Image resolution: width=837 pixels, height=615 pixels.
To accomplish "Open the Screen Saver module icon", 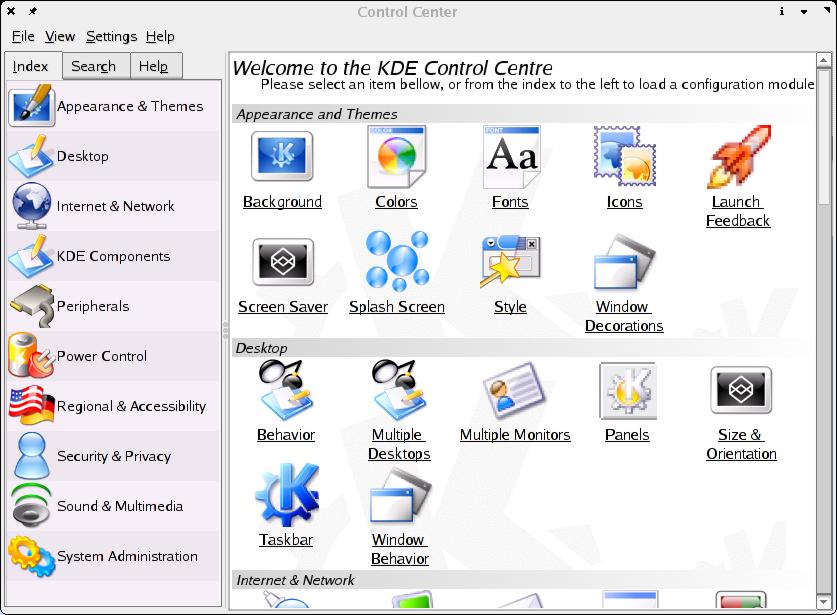I will click(282, 262).
